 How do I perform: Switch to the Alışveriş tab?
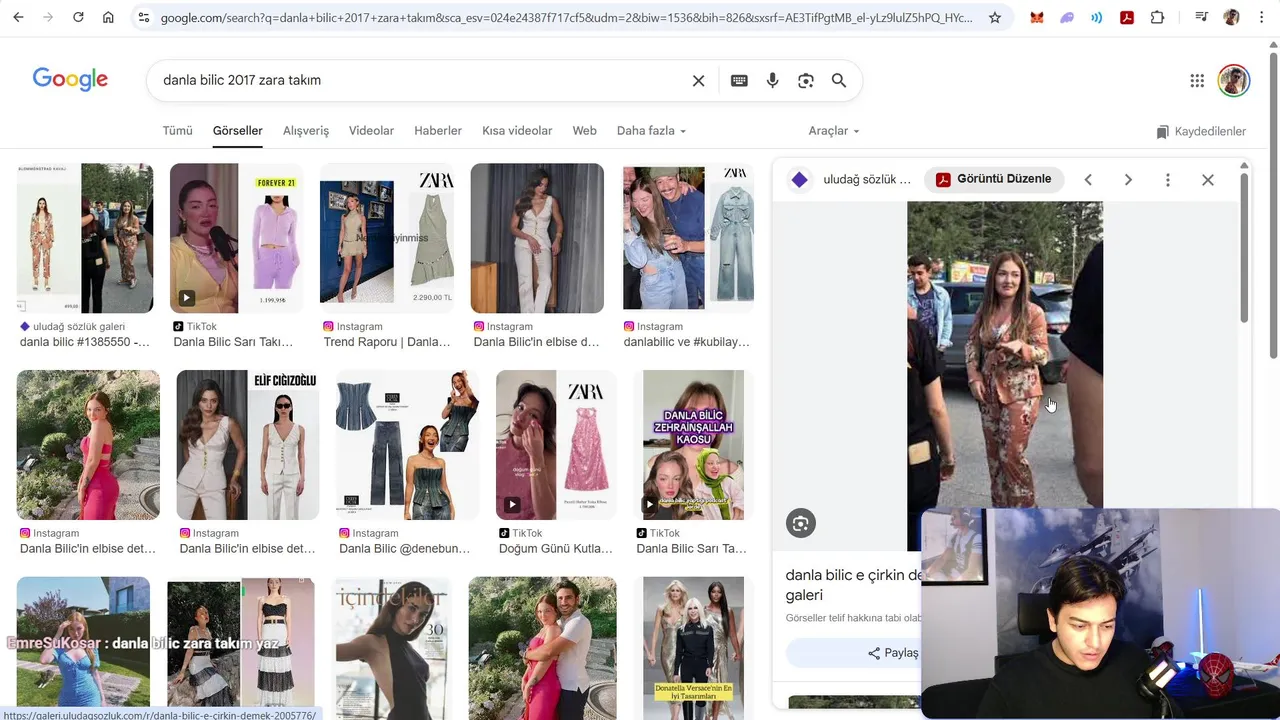306,131
